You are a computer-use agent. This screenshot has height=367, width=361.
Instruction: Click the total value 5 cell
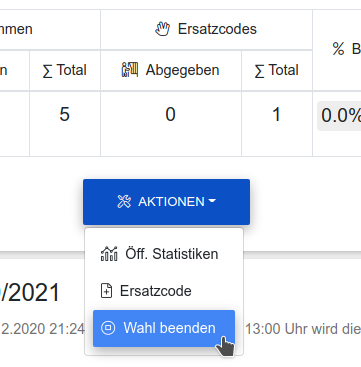tap(65, 124)
